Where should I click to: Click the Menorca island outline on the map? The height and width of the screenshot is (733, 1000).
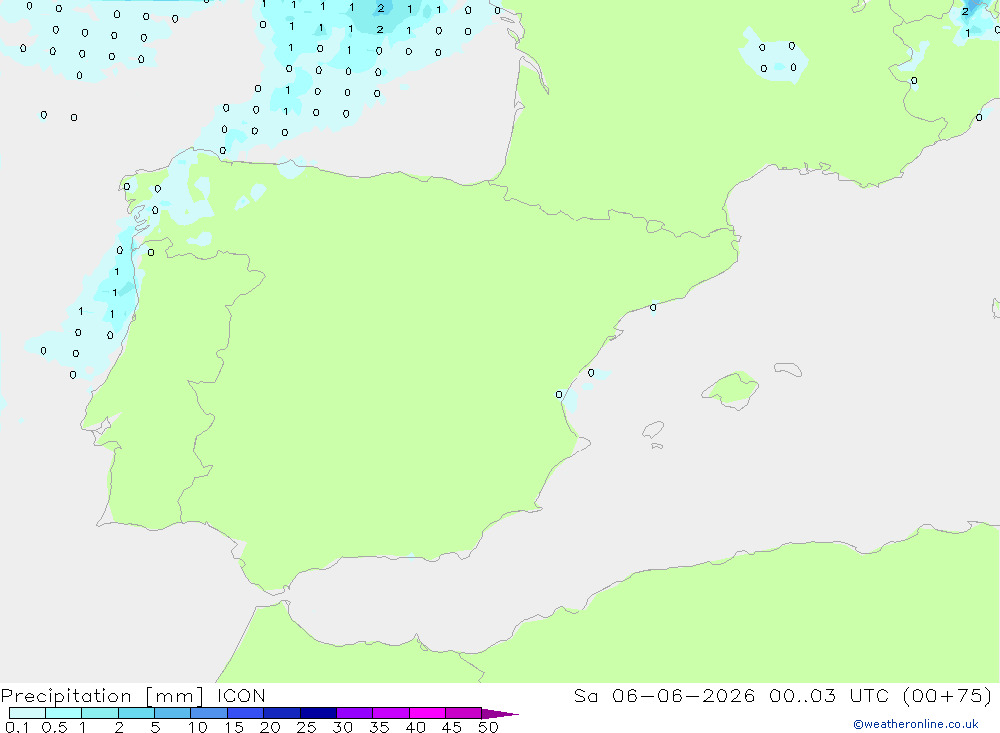point(788,369)
